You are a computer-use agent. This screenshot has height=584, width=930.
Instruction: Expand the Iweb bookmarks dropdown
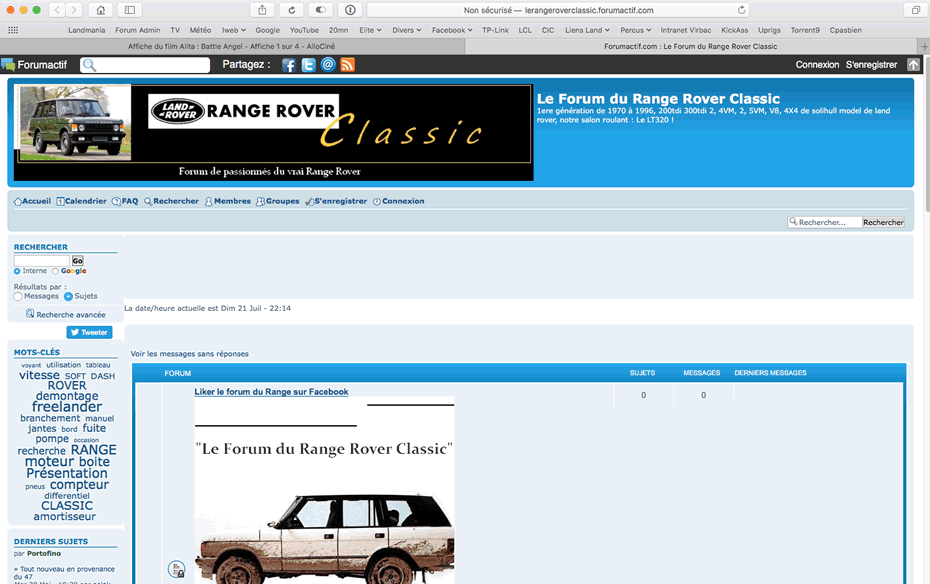pyautogui.click(x=234, y=30)
